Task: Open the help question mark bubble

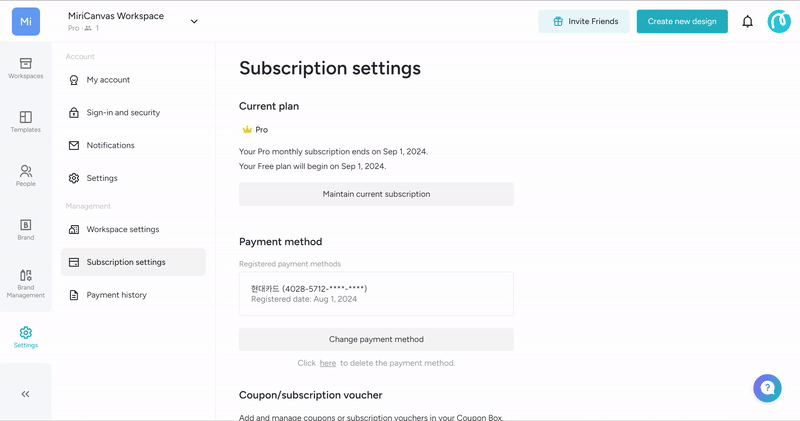Action: pos(767,388)
